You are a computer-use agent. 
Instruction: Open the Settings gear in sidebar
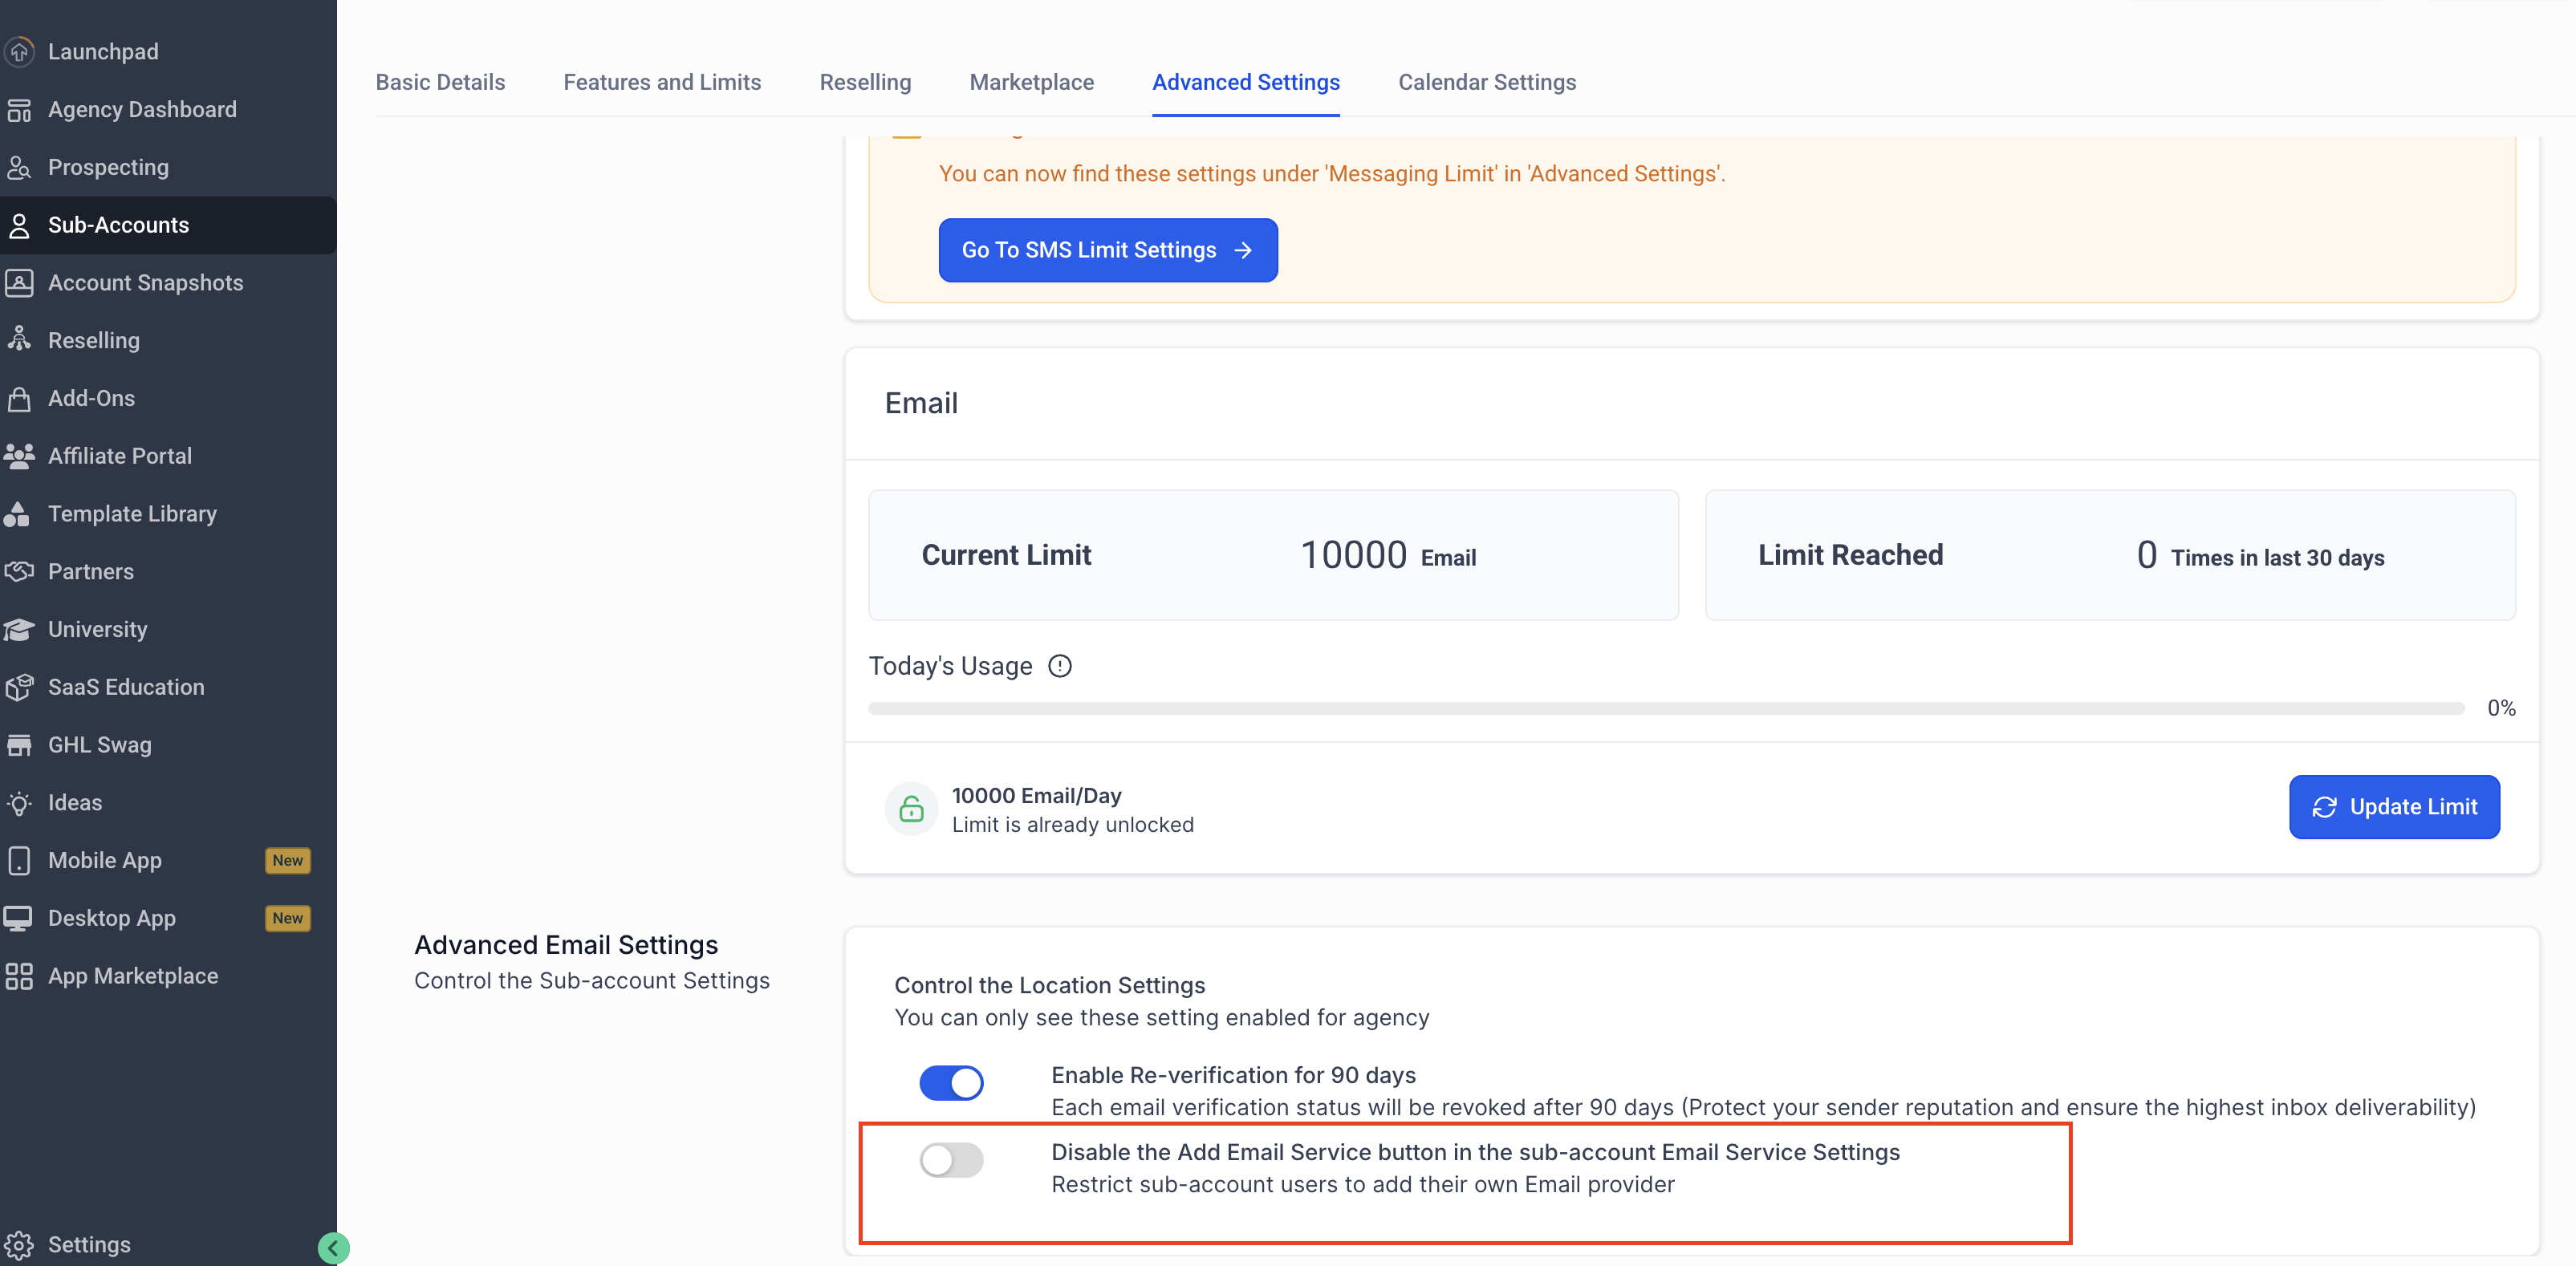(x=19, y=1245)
